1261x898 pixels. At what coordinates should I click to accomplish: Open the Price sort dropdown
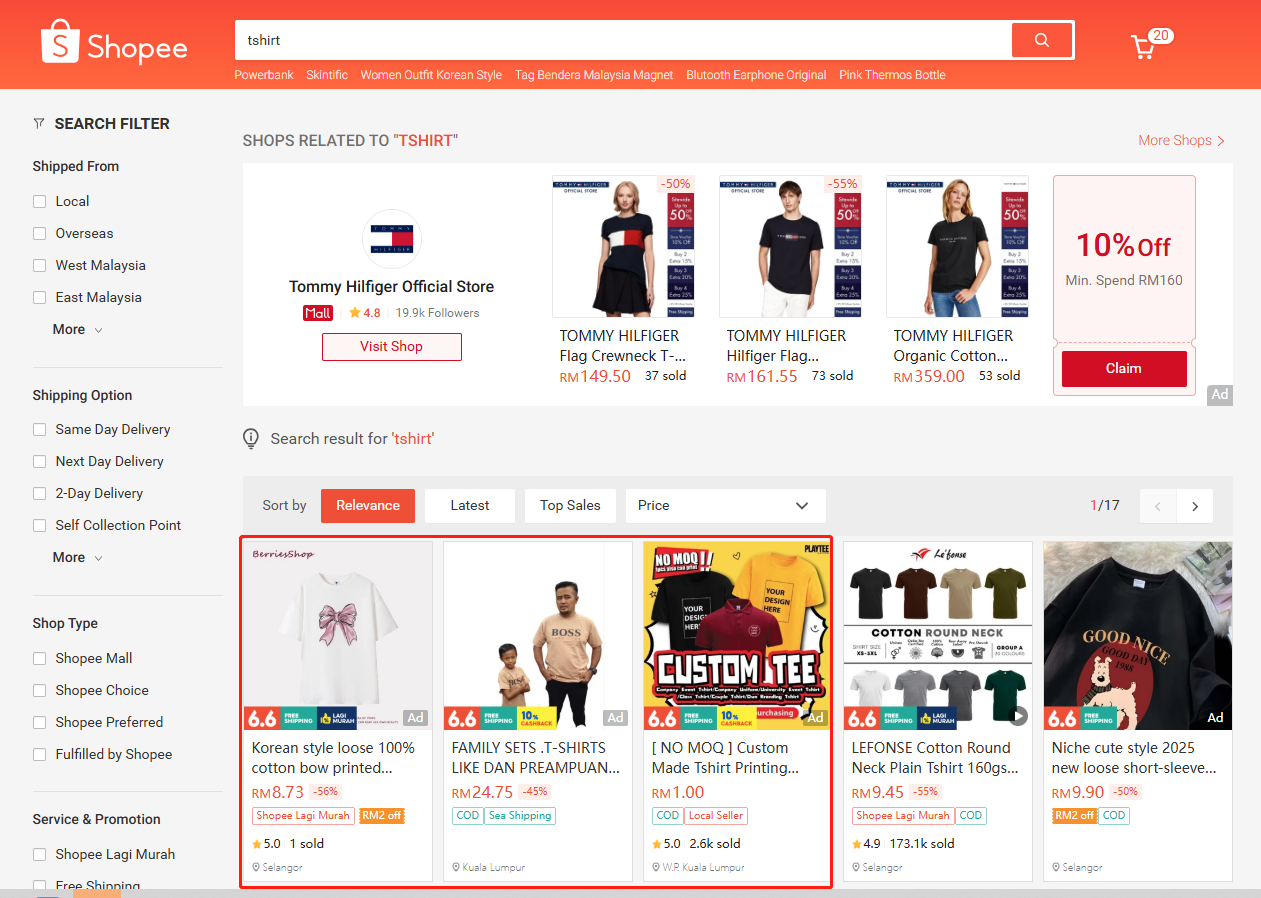point(725,506)
